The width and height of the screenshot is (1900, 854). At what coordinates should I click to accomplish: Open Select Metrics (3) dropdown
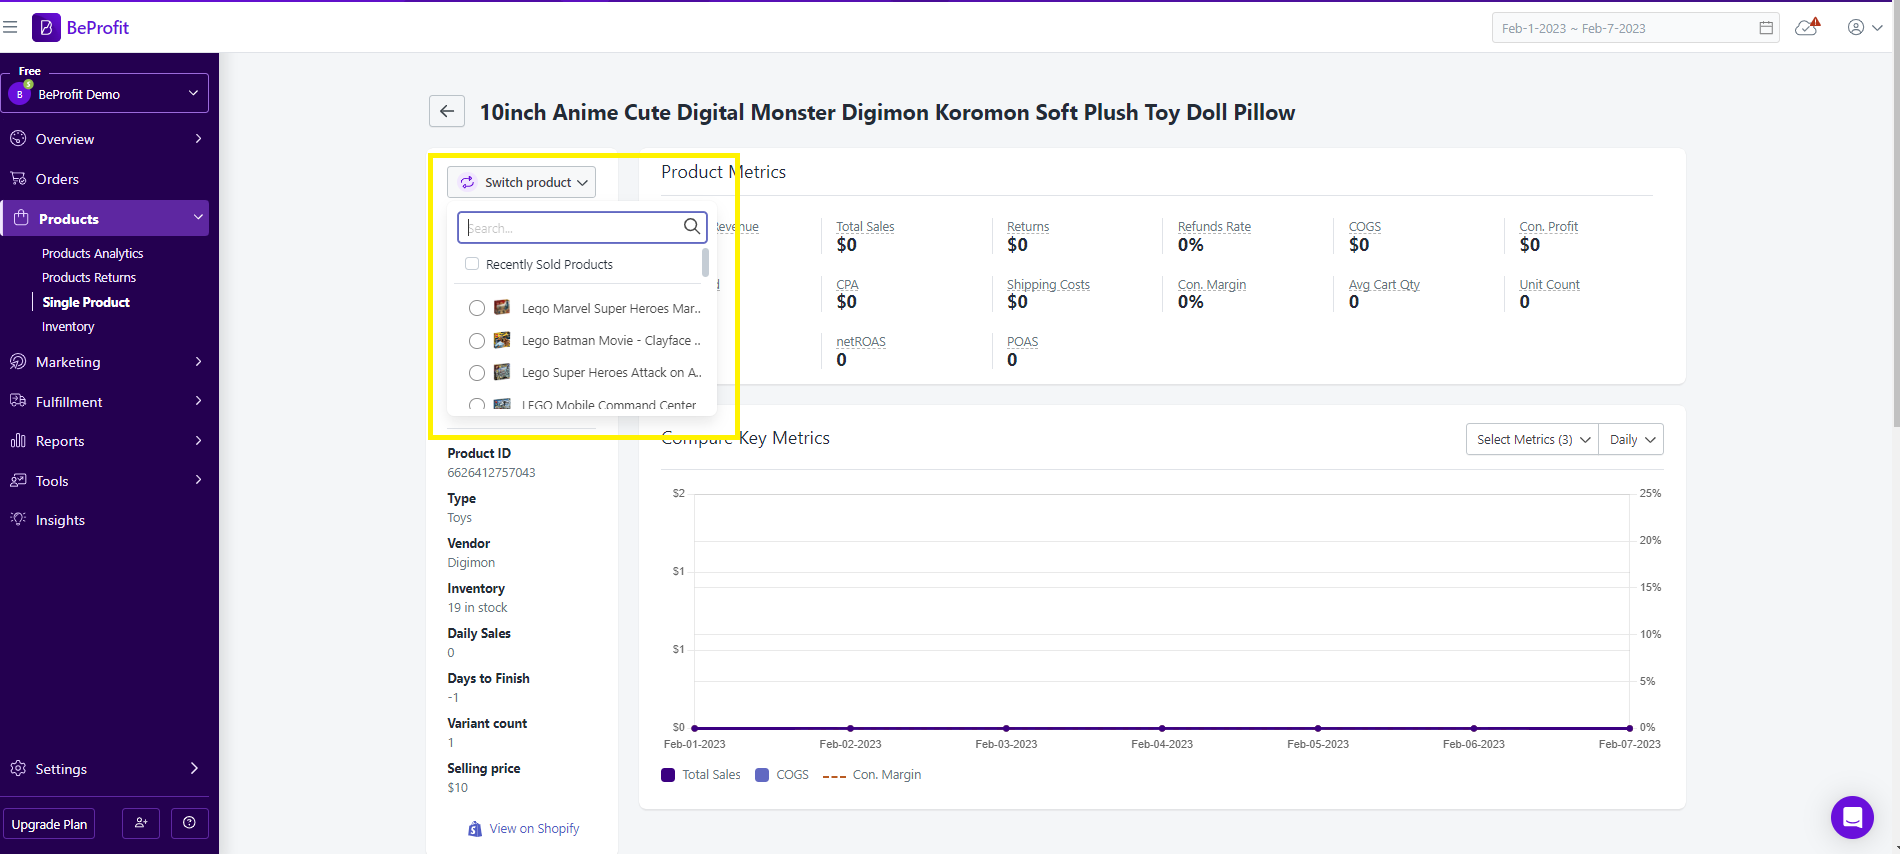(x=1532, y=439)
